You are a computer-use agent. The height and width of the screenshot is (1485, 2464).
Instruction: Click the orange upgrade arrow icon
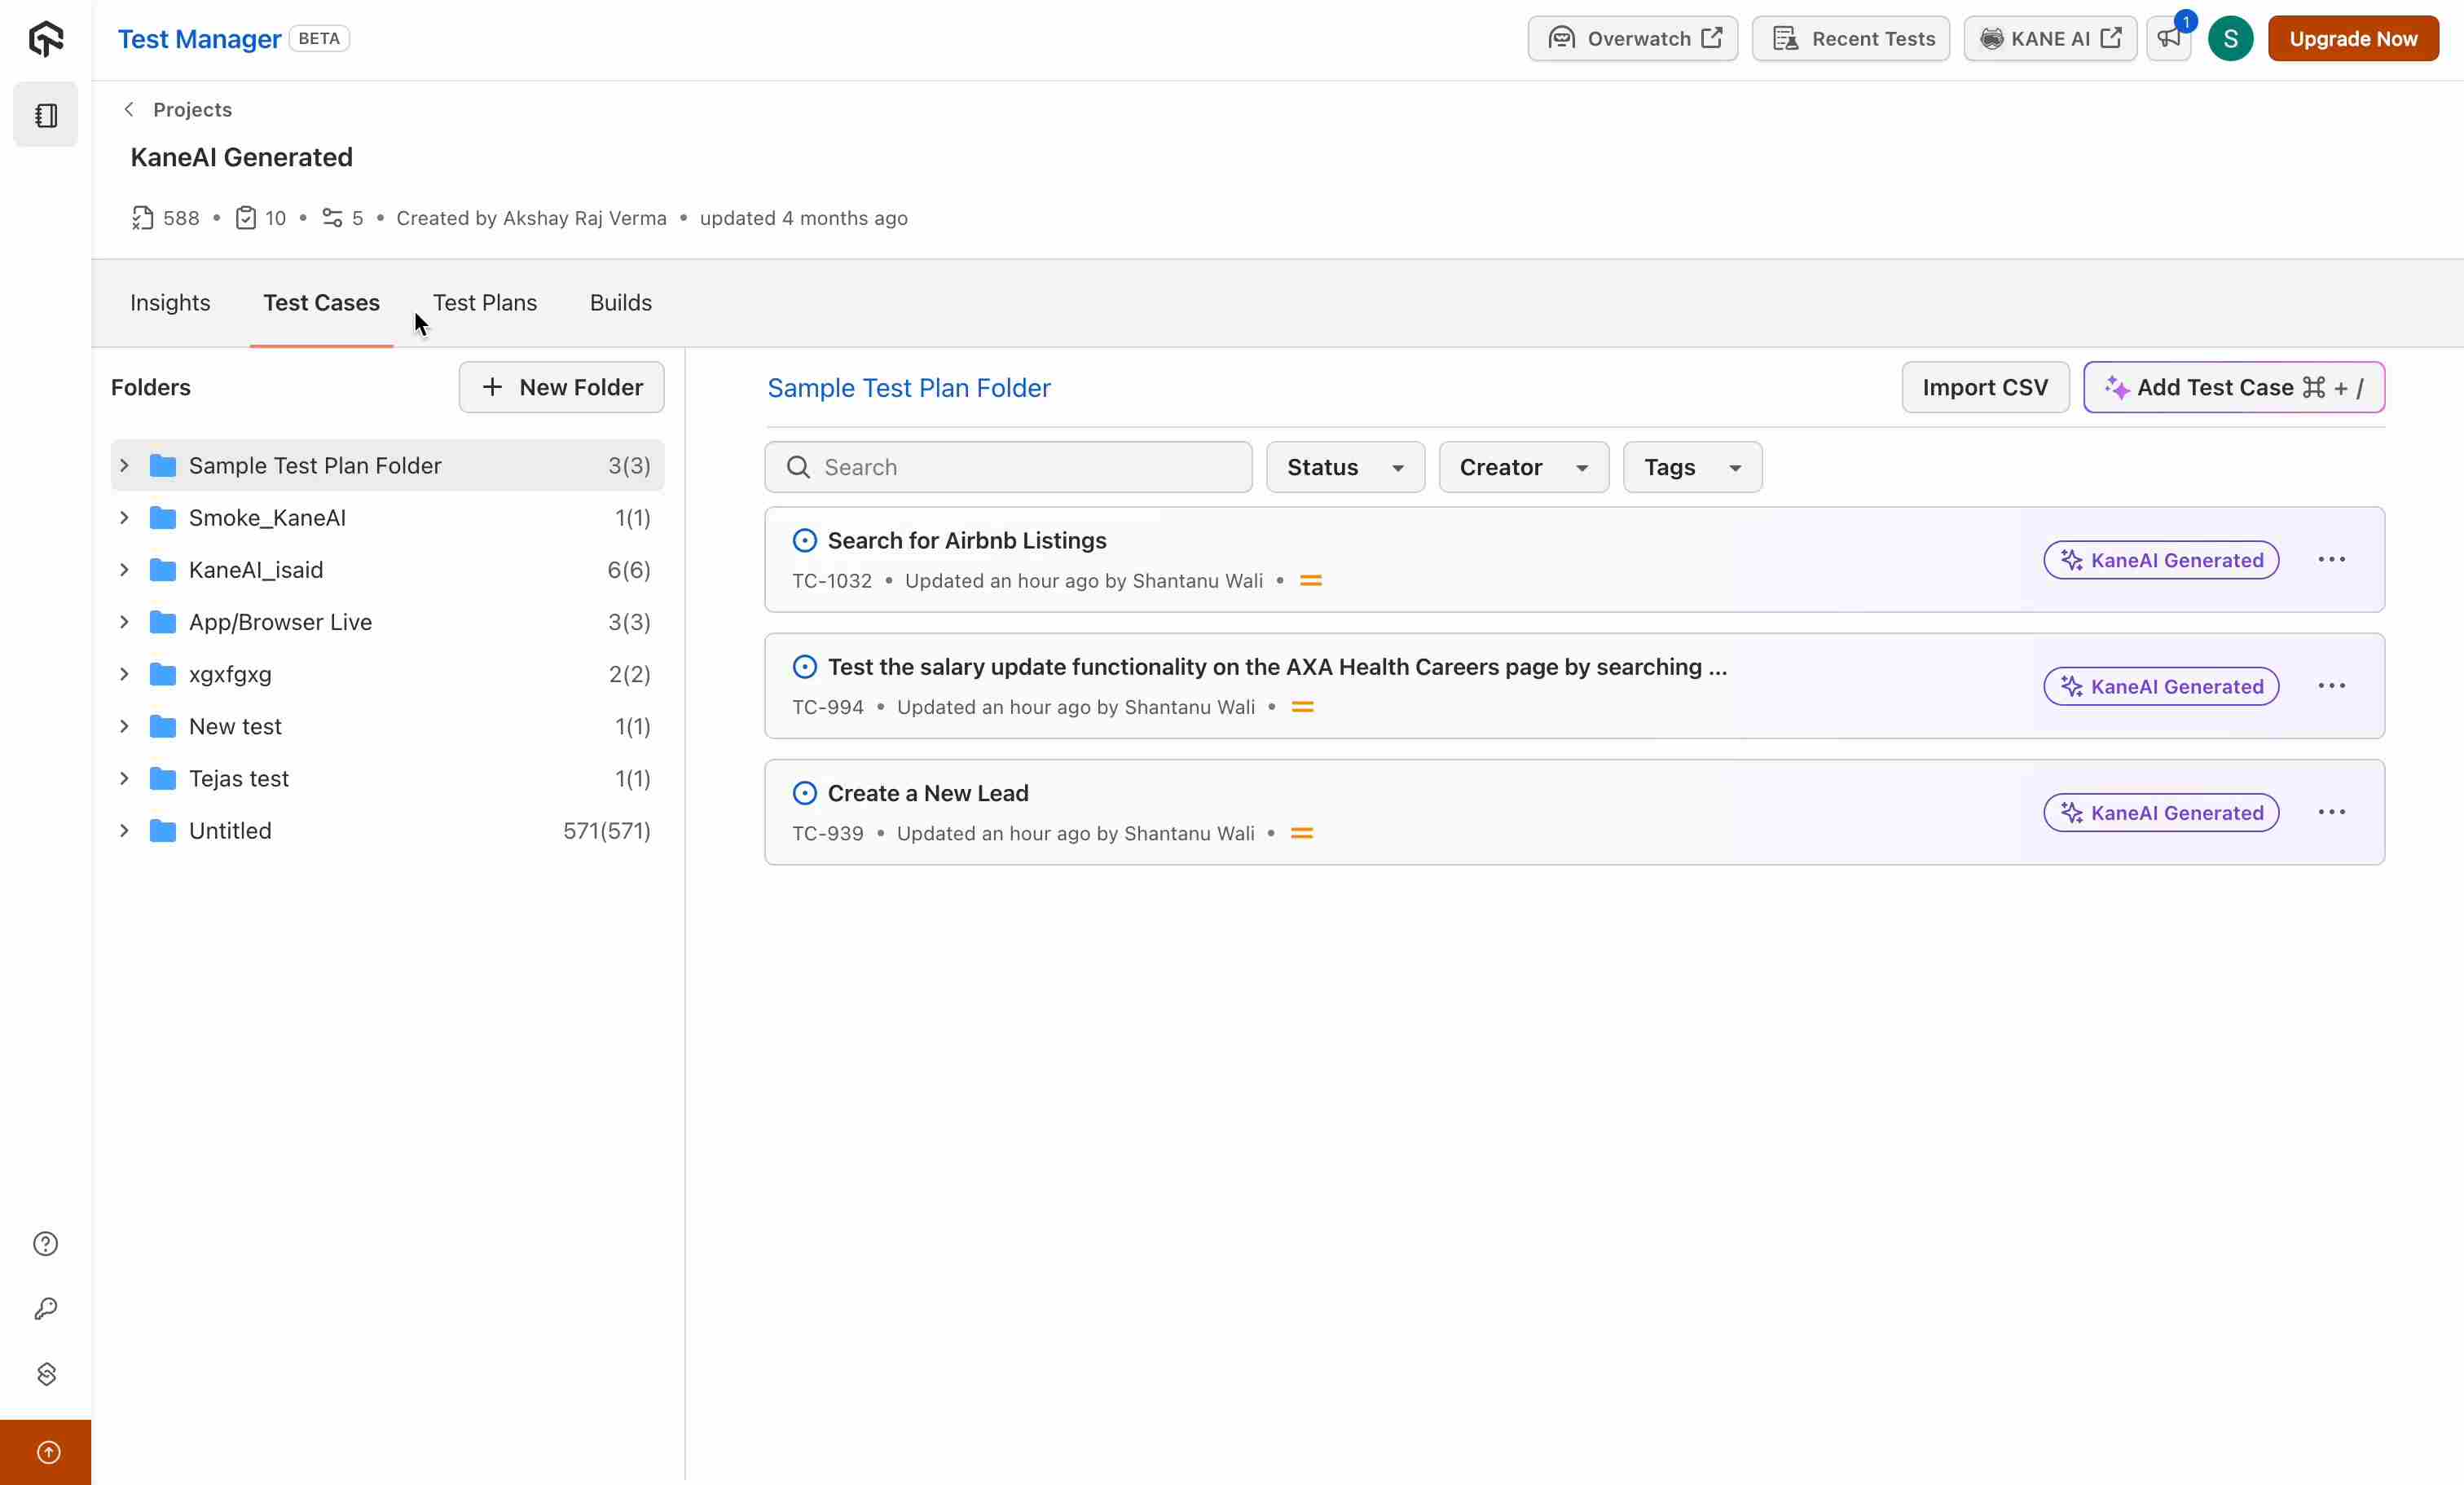click(x=48, y=1452)
